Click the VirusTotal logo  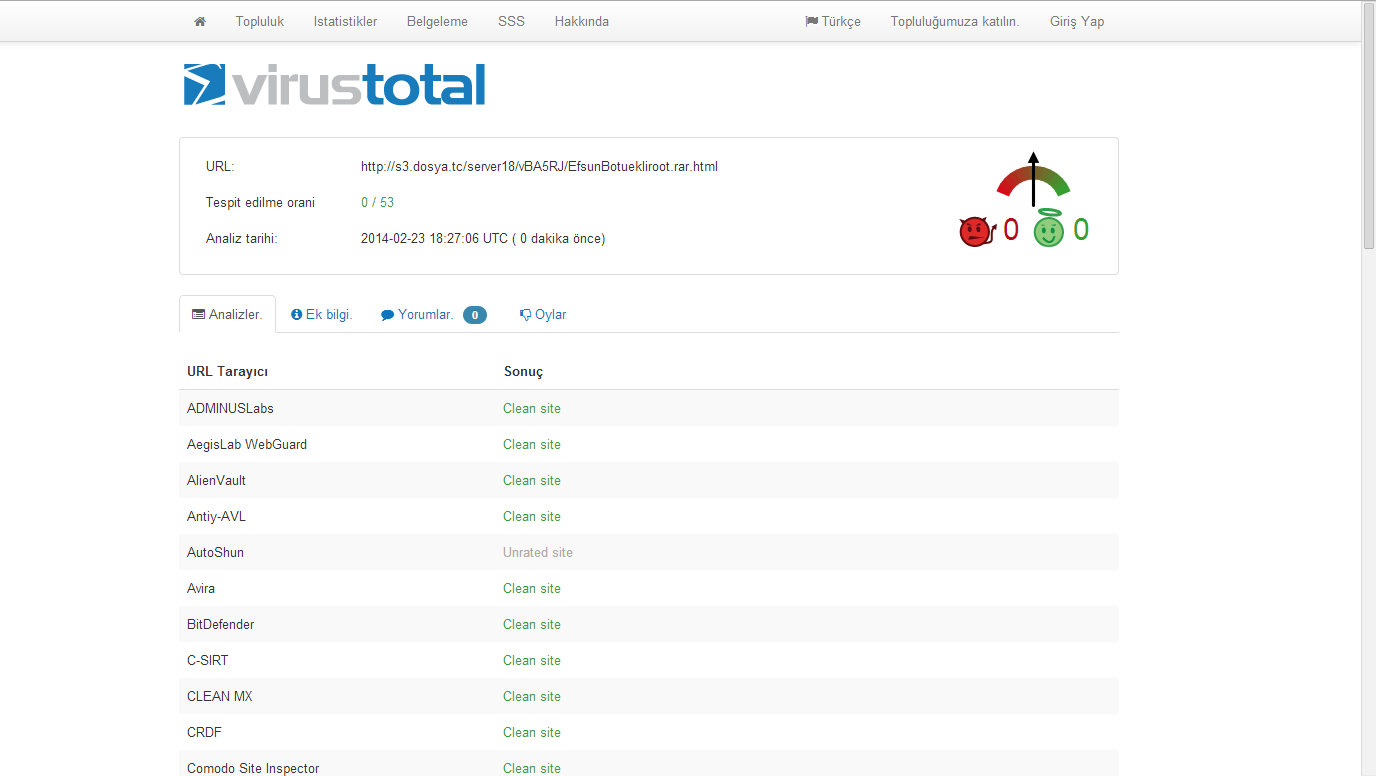pos(334,85)
